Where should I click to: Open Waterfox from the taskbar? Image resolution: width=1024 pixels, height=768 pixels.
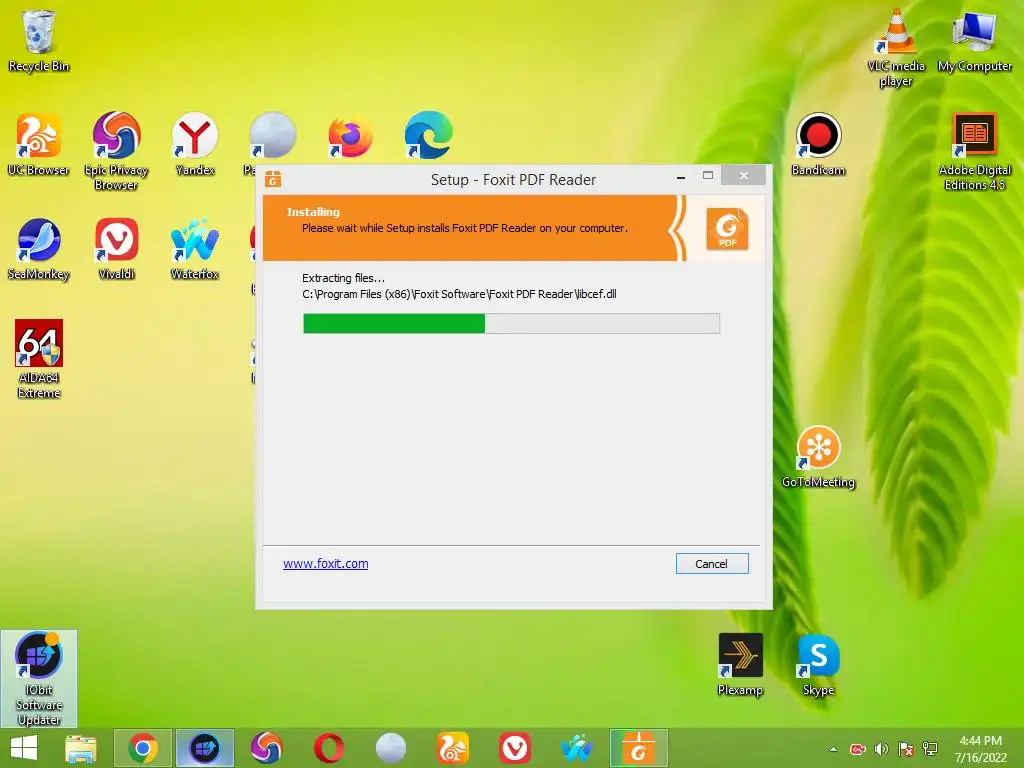click(x=576, y=748)
